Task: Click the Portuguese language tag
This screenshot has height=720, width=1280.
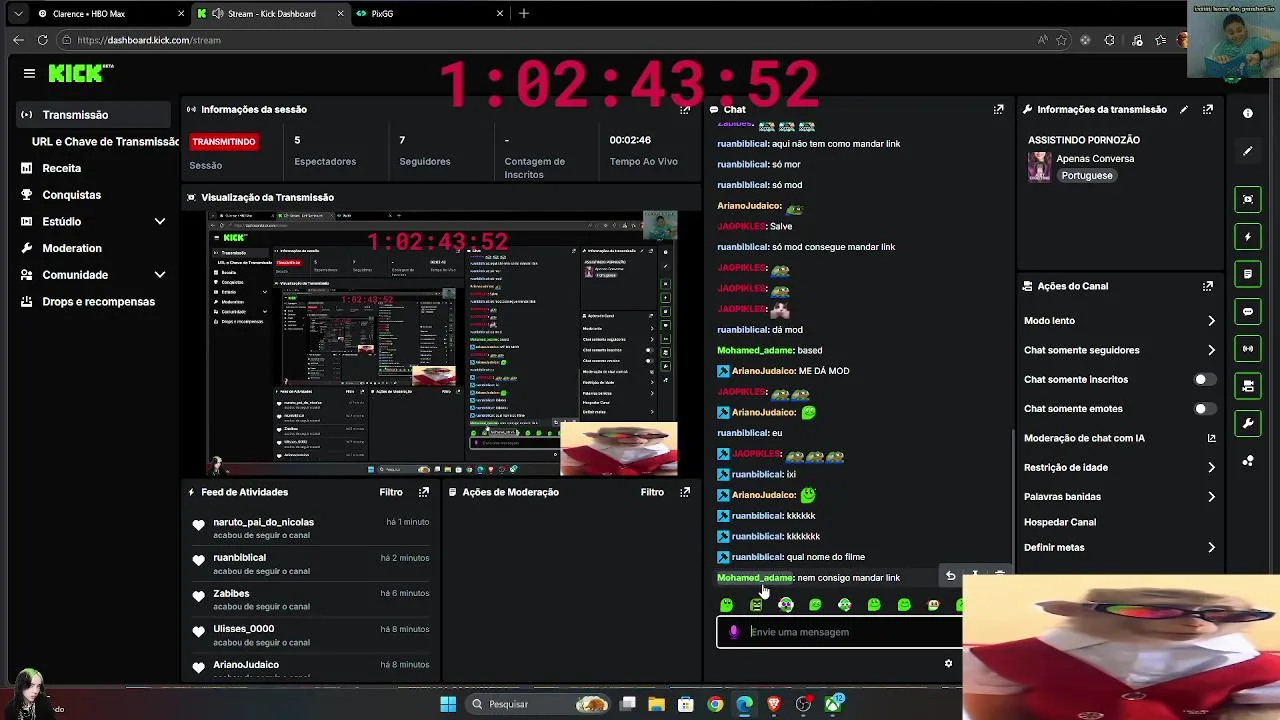Action: click(1087, 176)
